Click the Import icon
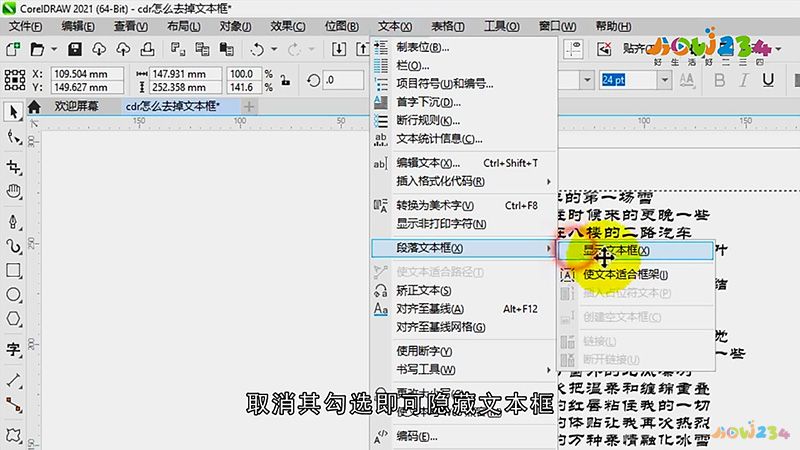The image size is (800, 450). [x=339, y=49]
